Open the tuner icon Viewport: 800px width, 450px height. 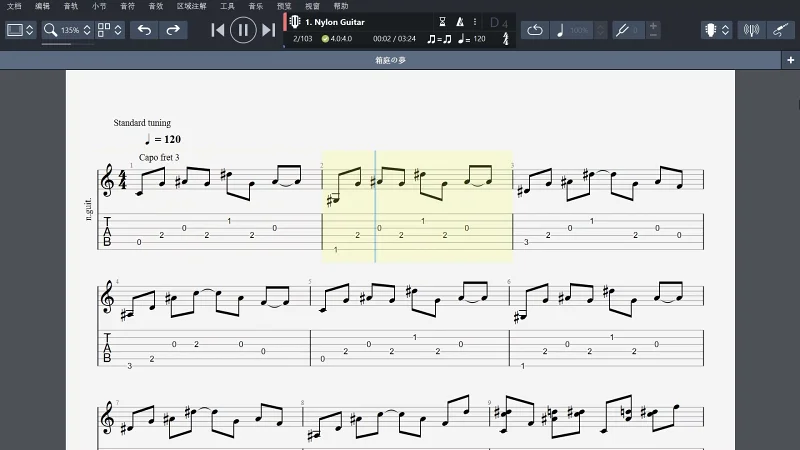pos(751,30)
